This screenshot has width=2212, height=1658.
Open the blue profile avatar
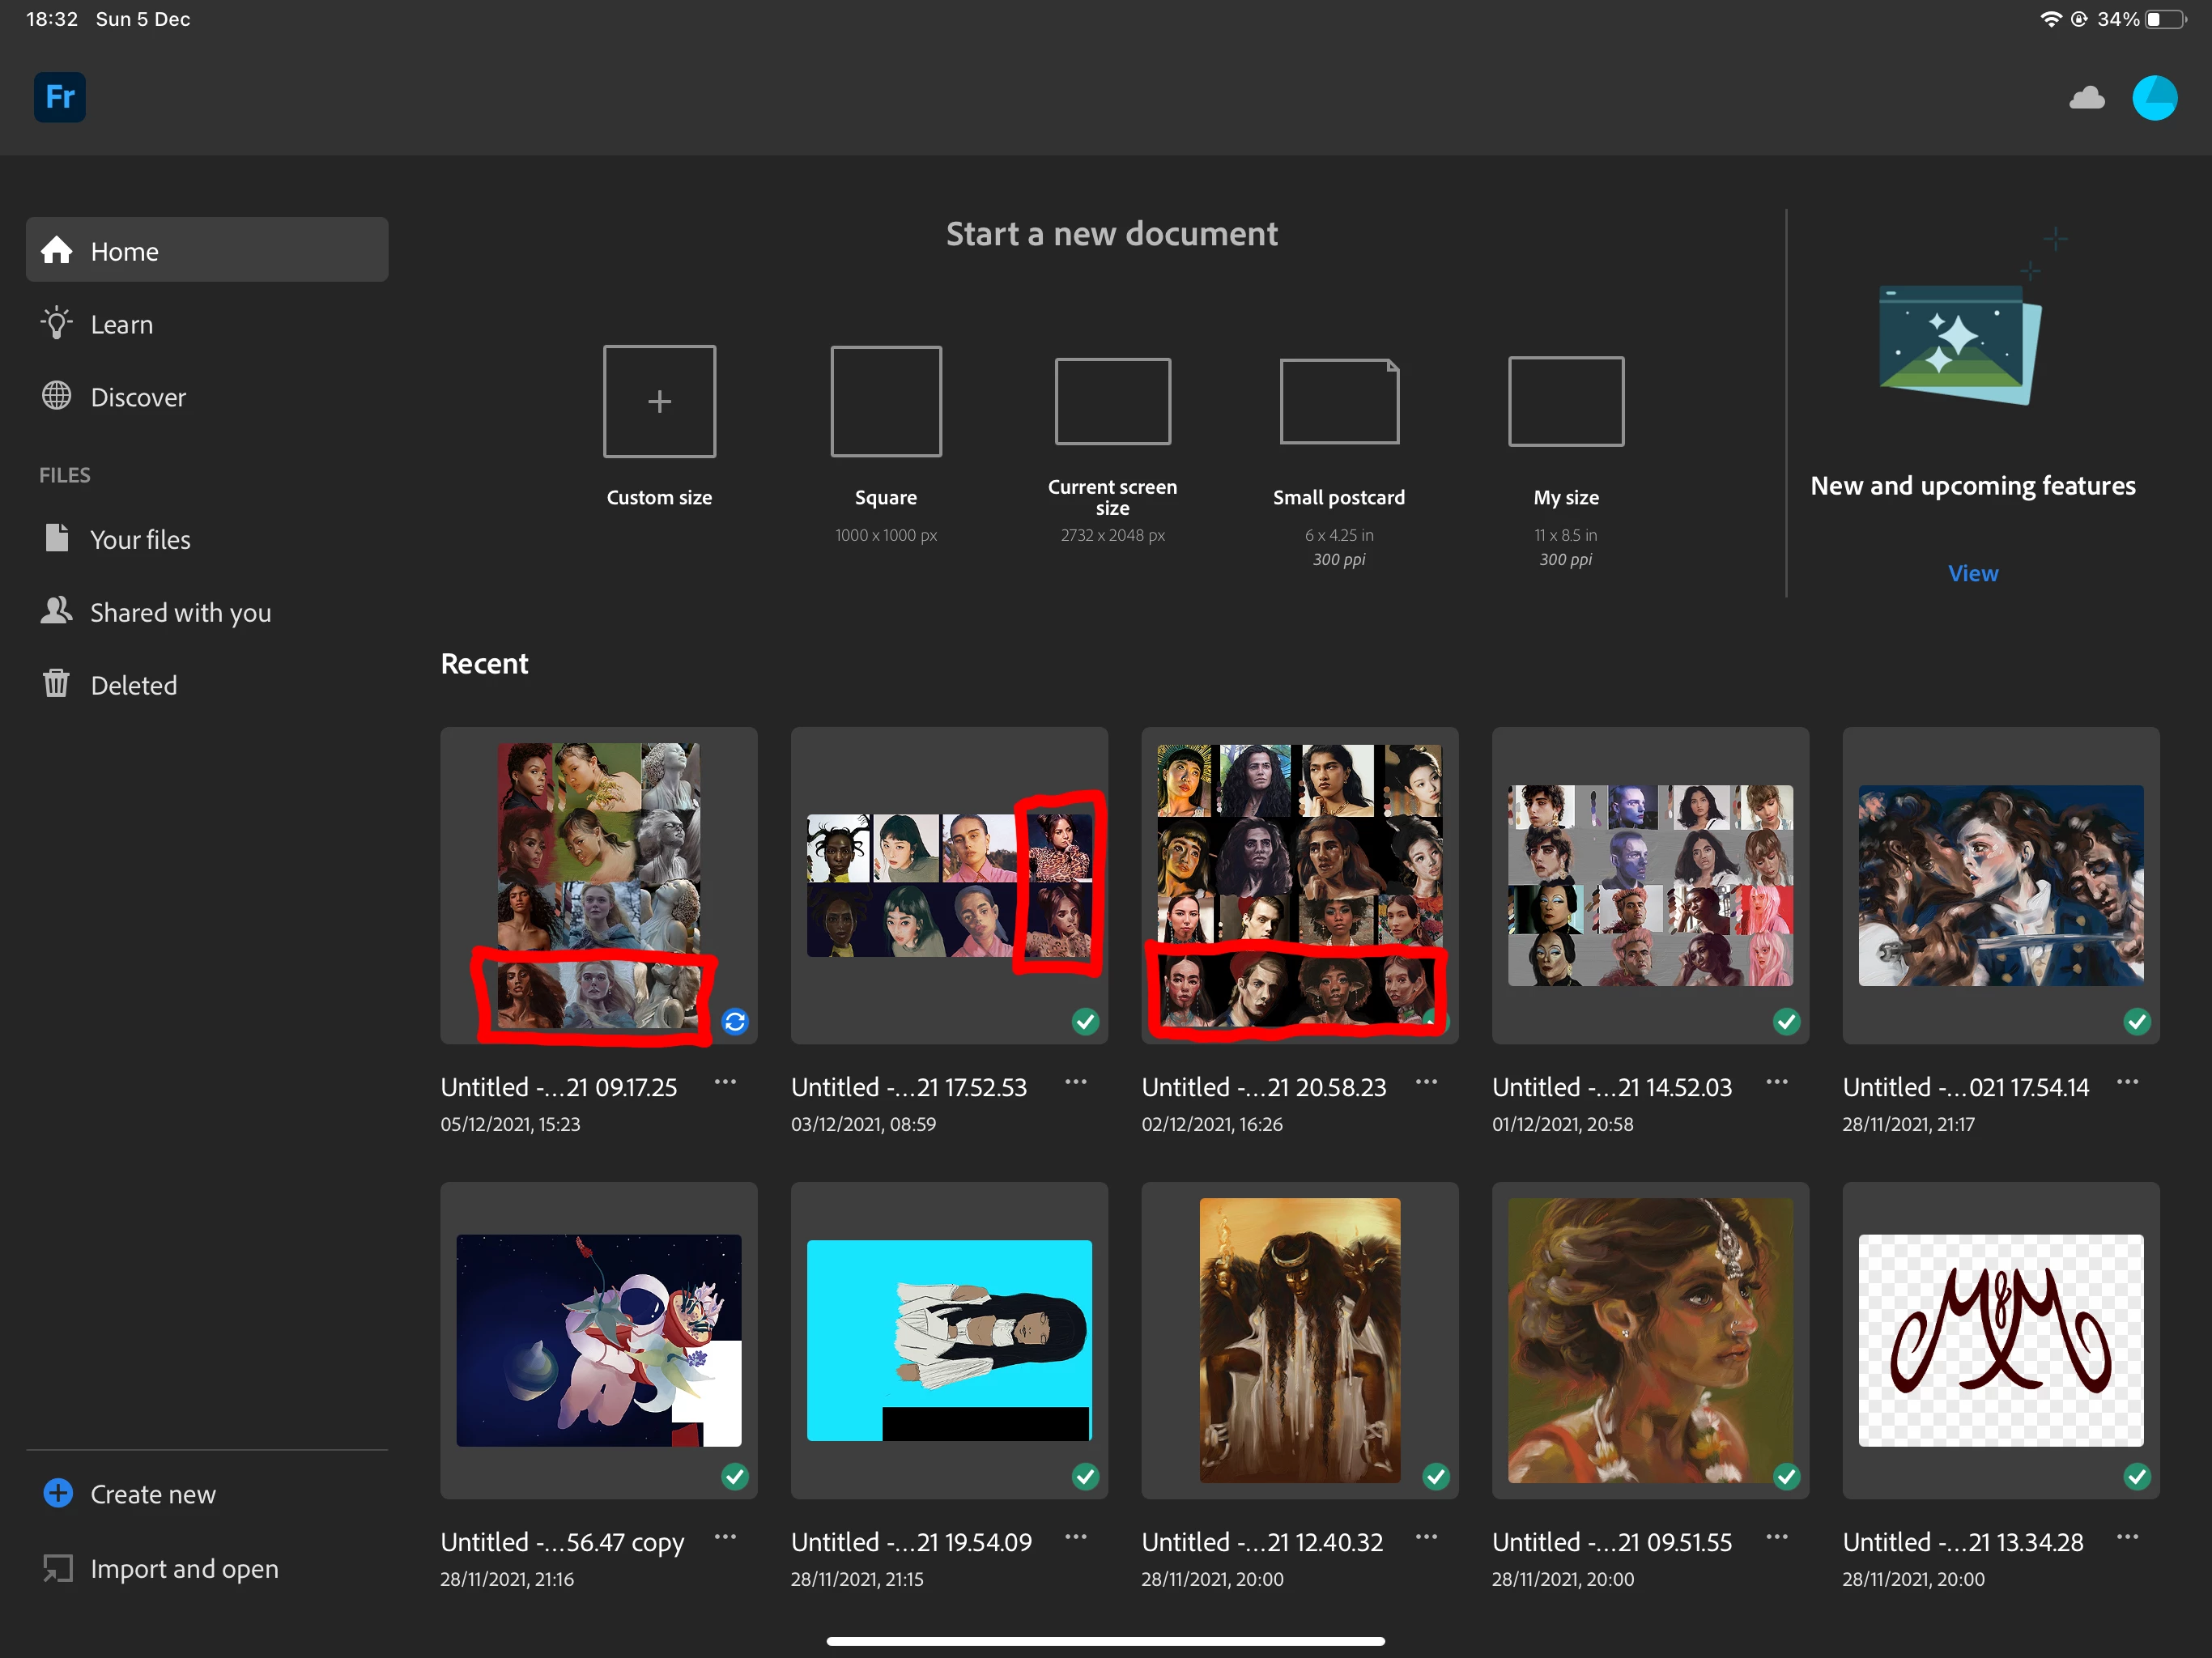pos(2154,98)
